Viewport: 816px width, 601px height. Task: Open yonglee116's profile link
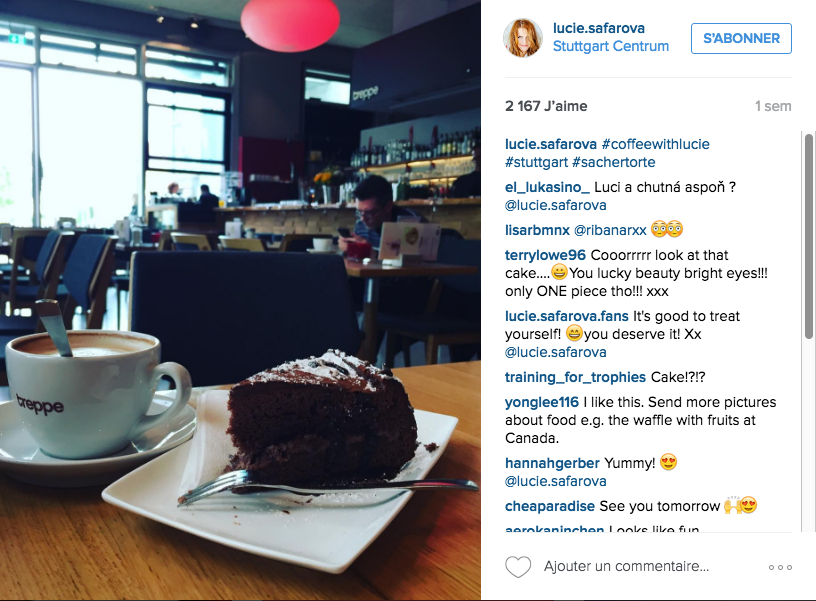542,402
